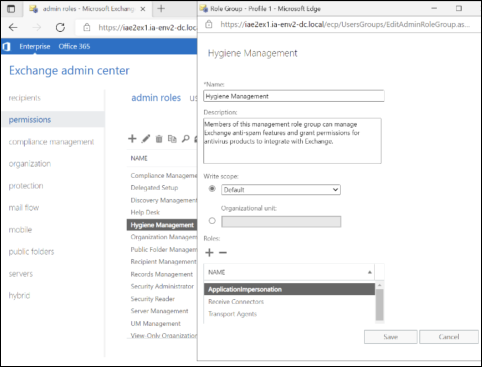Click the Name input field
The width and height of the screenshot is (482, 367).
294,96
